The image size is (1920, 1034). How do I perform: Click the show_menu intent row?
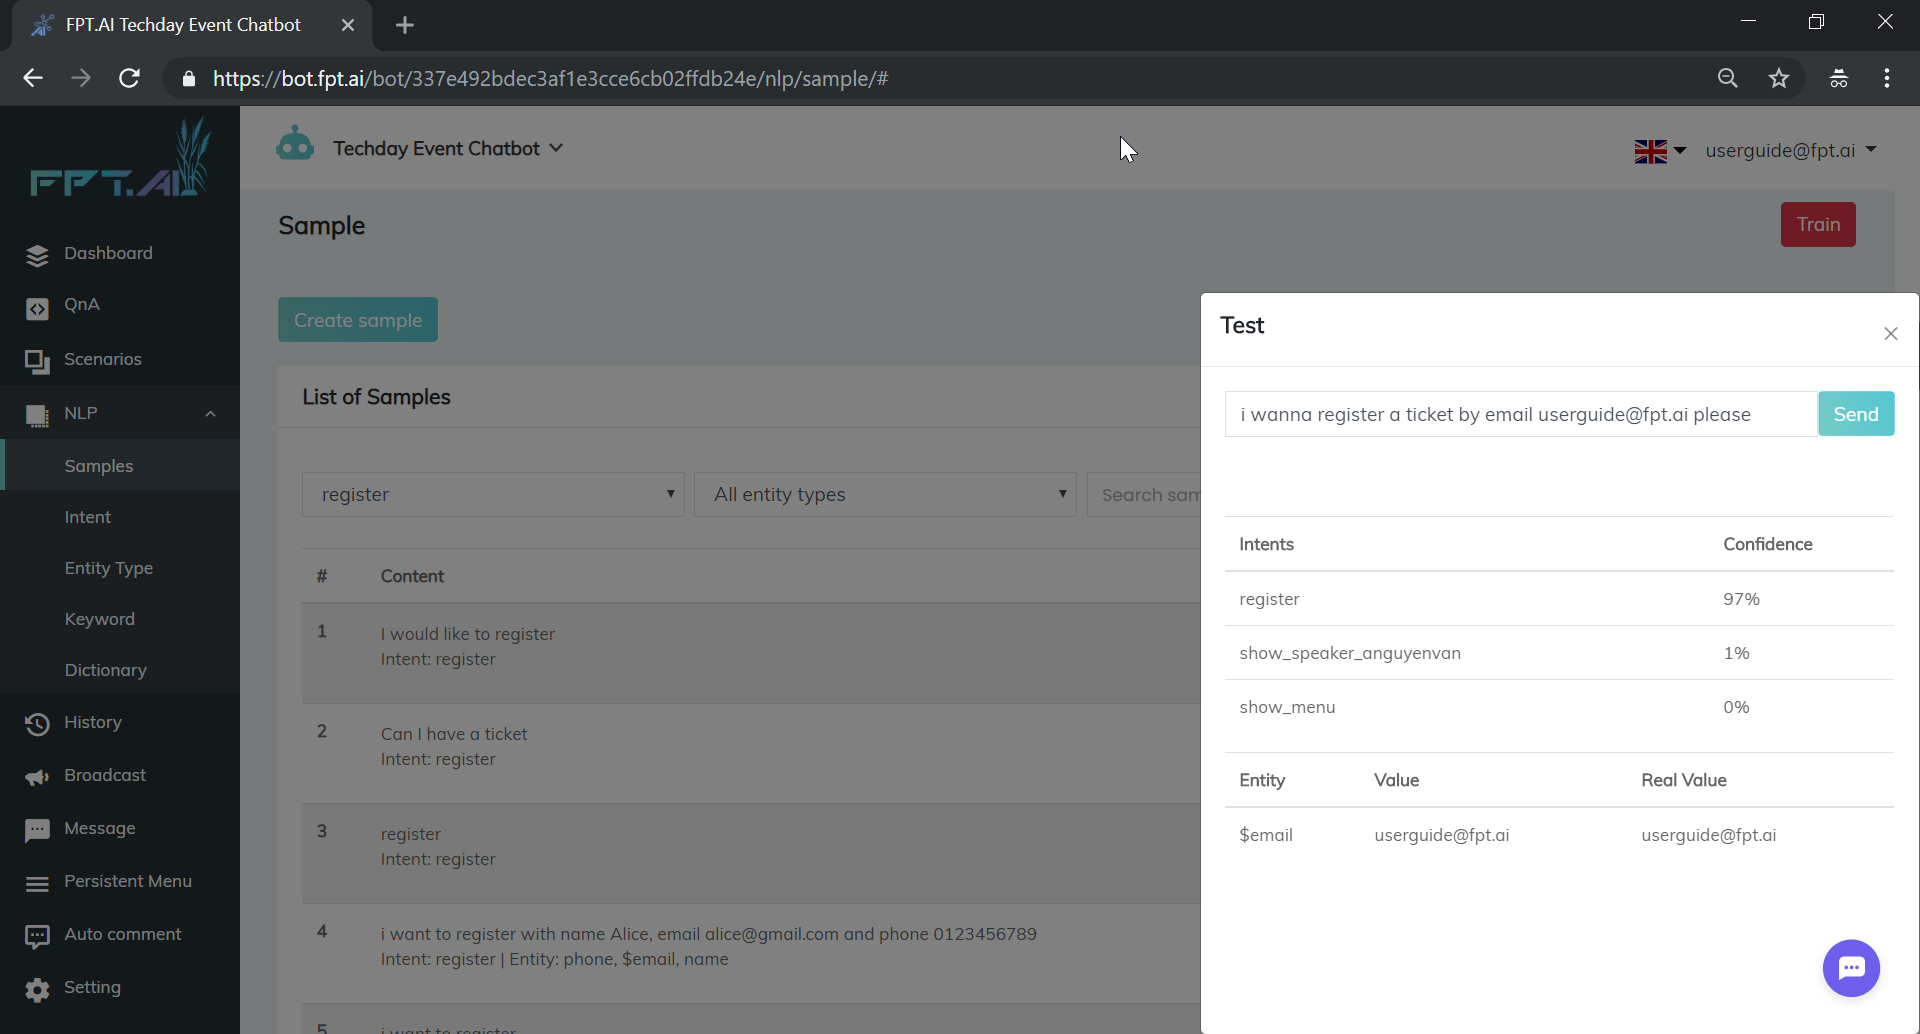click(1559, 707)
